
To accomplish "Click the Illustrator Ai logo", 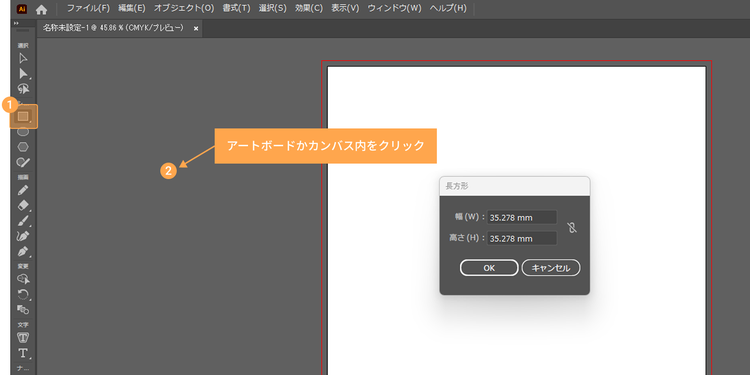I will point(22,9).
